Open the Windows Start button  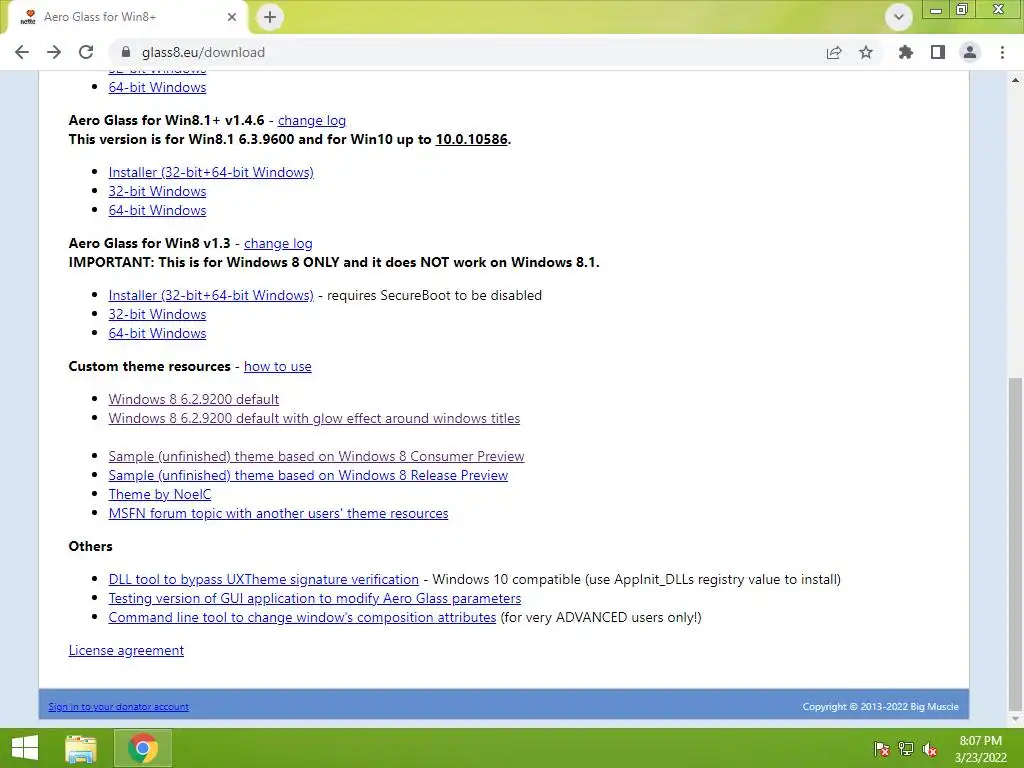tap(25, 748)
